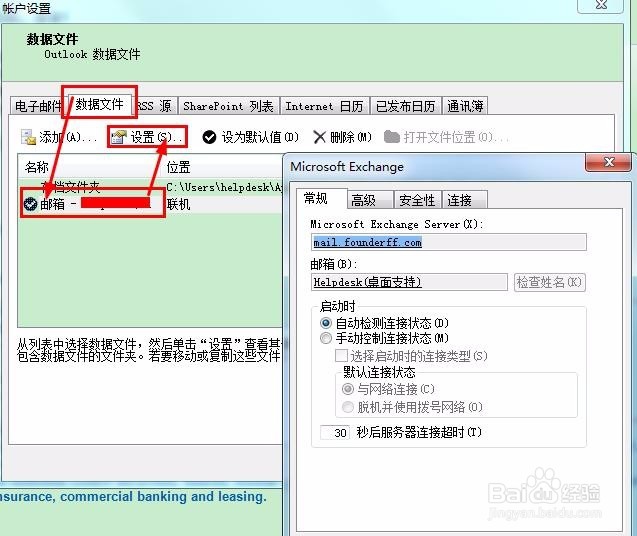Click the 删除(M) label

pyautogui.click(x=351, y=137)
